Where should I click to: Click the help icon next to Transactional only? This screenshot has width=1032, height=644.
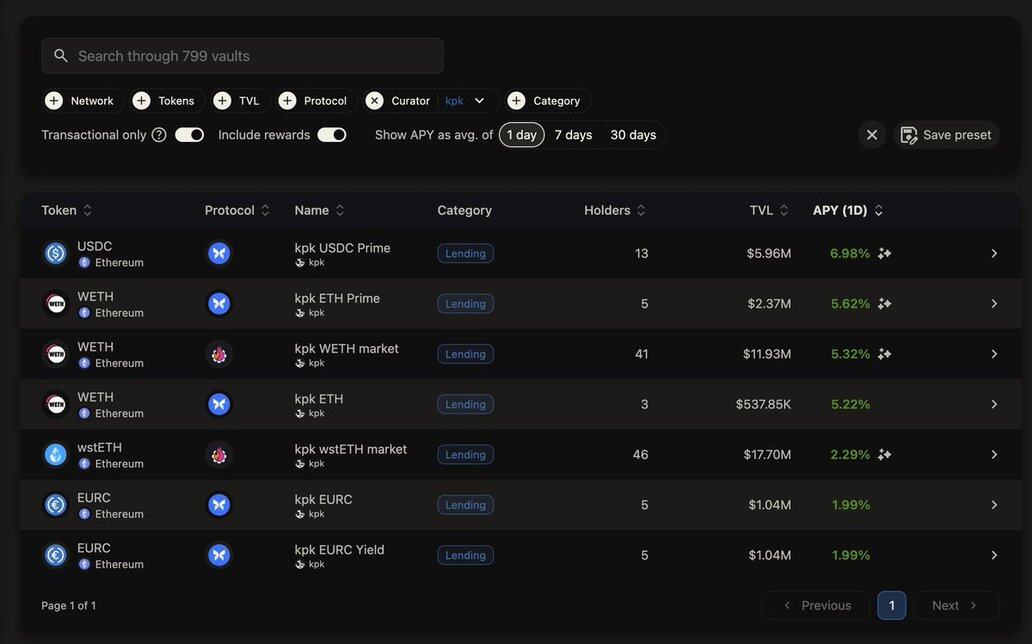point(159,135)
